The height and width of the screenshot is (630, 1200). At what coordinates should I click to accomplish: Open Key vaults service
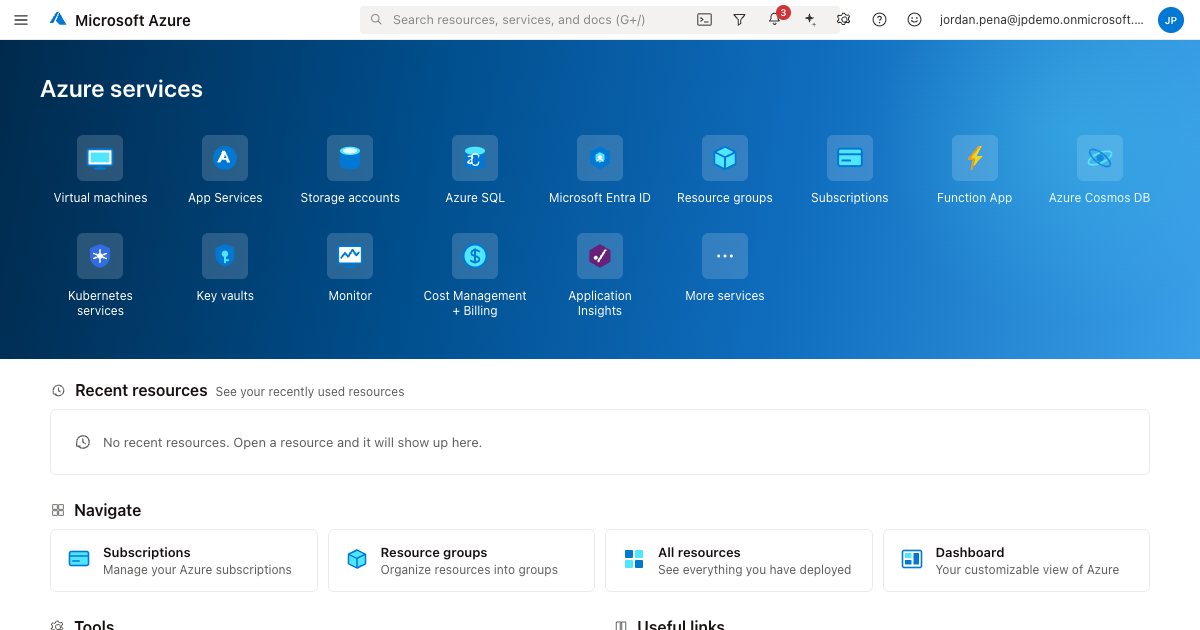tap(225, 268)
